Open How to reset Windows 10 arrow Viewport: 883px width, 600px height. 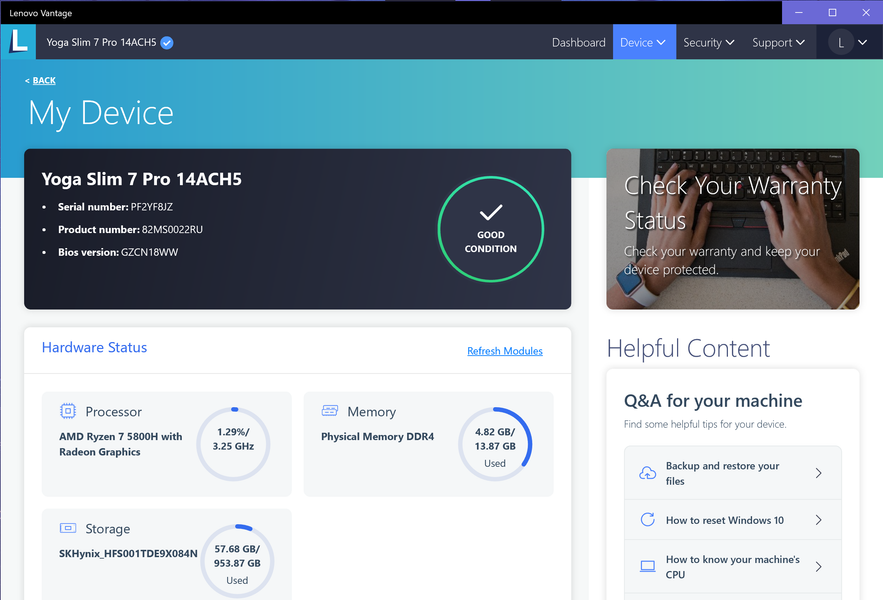pyautogui.click(x=819, y=520)
